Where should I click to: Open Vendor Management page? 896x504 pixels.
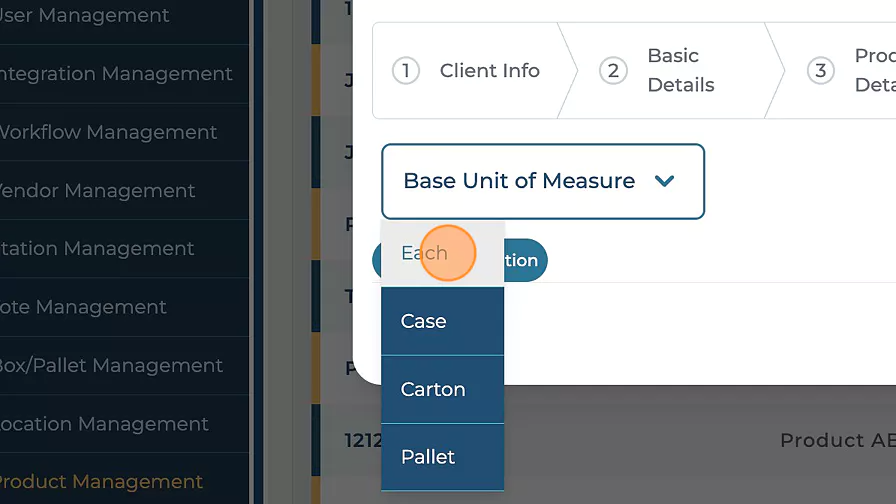(x=96, y=191)
